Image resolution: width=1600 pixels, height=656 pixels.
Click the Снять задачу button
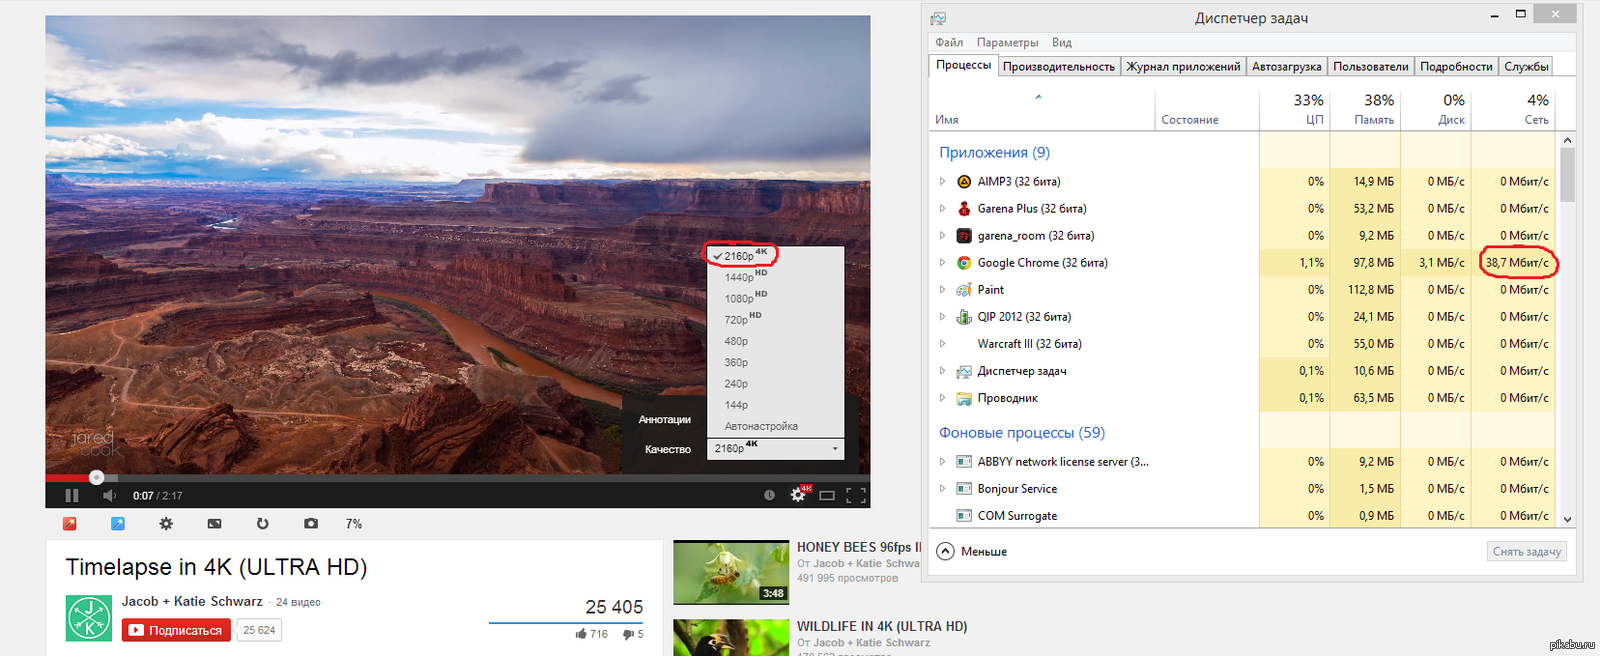tap(1527, 551)
